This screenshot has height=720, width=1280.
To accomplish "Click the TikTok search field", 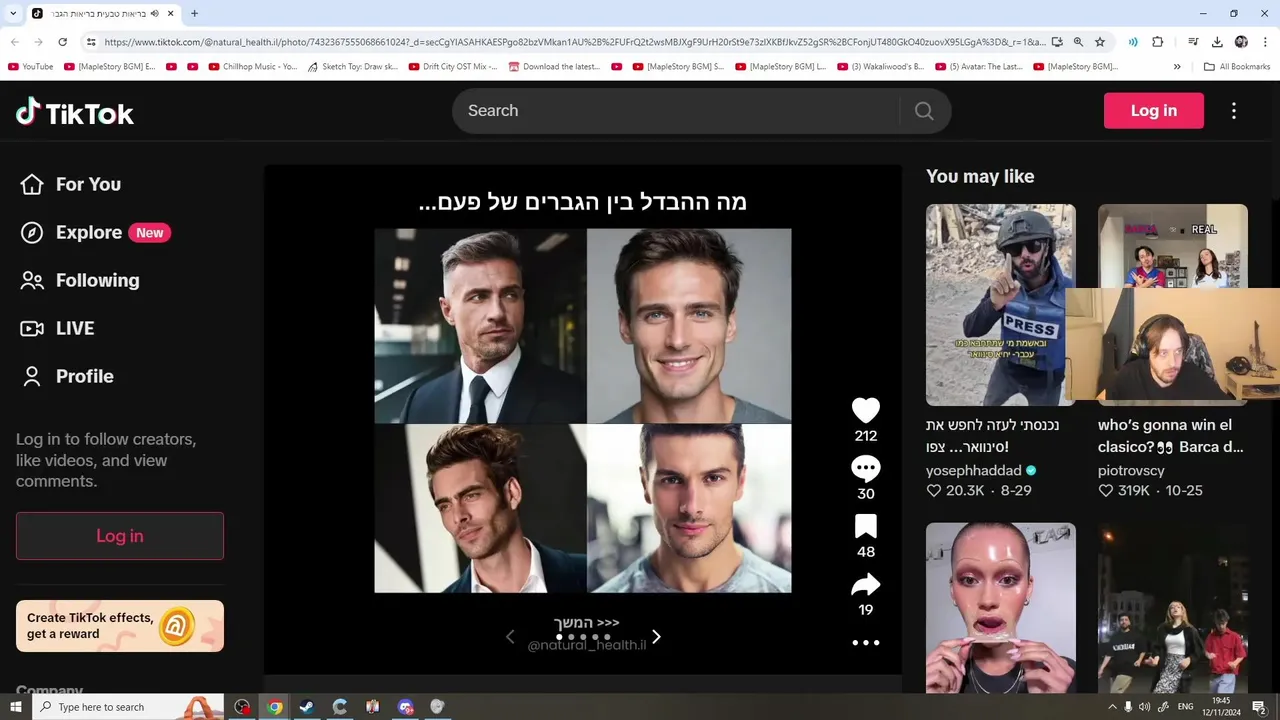I will 676,111.
